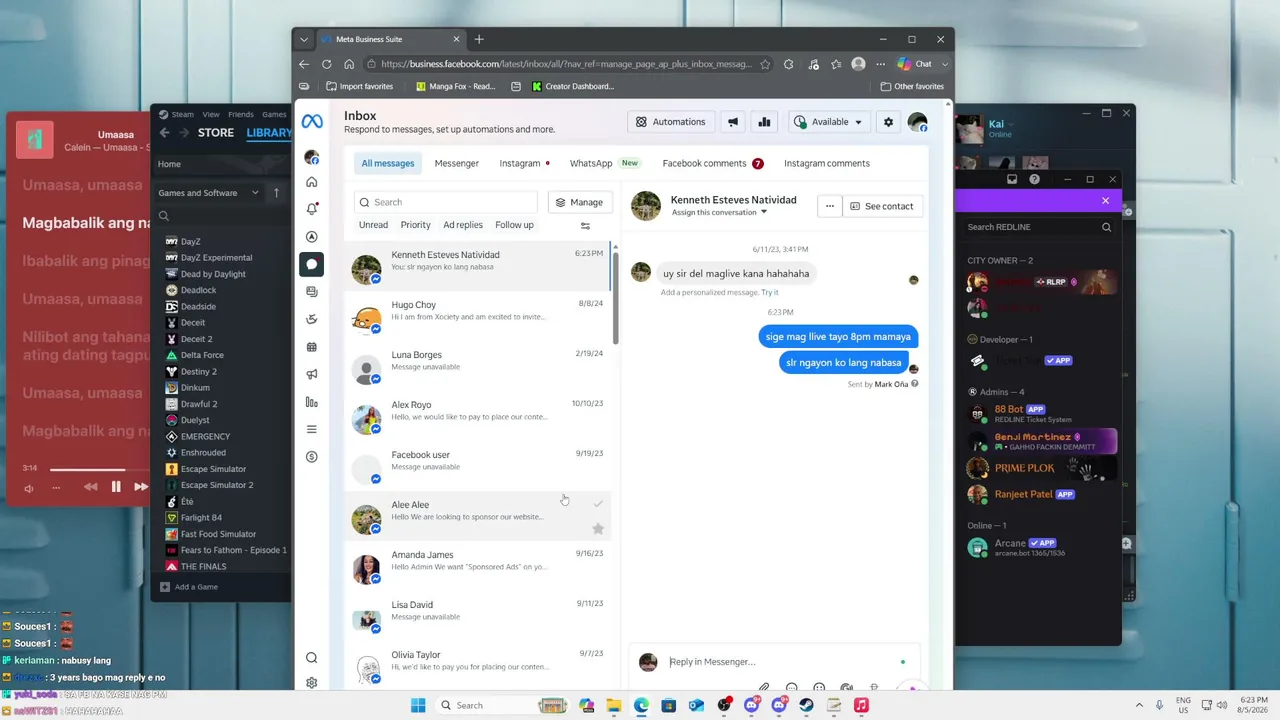Select the All messages tab
1280x720 pixels.
388,163
